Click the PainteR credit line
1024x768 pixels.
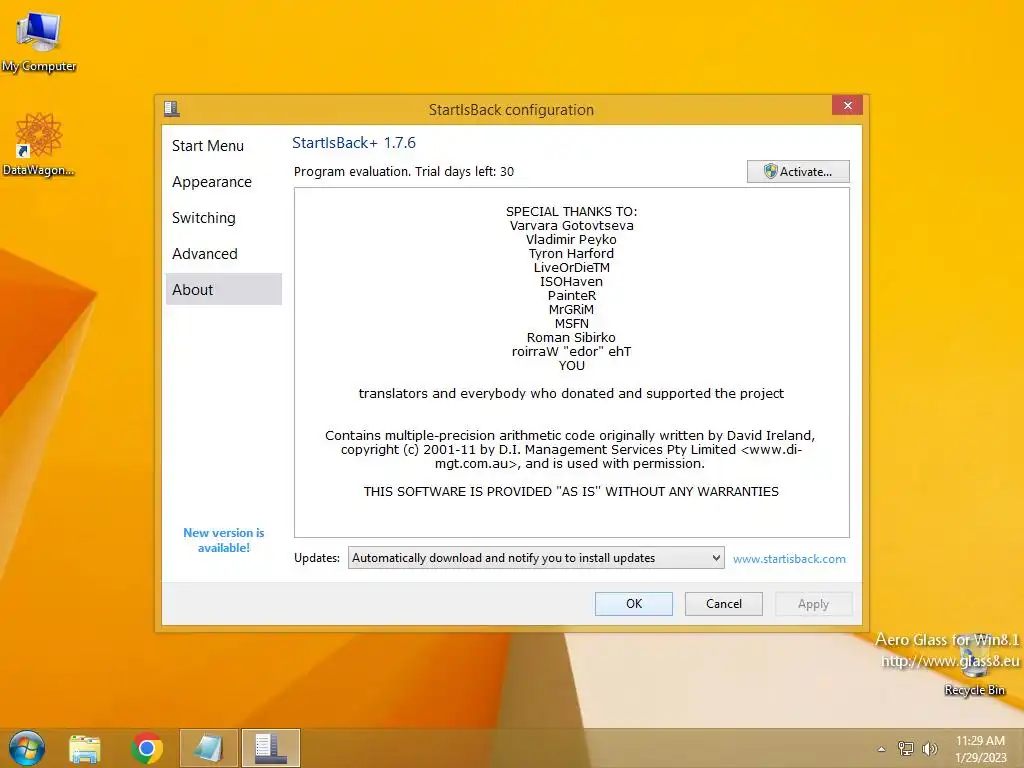click(571, 295)
